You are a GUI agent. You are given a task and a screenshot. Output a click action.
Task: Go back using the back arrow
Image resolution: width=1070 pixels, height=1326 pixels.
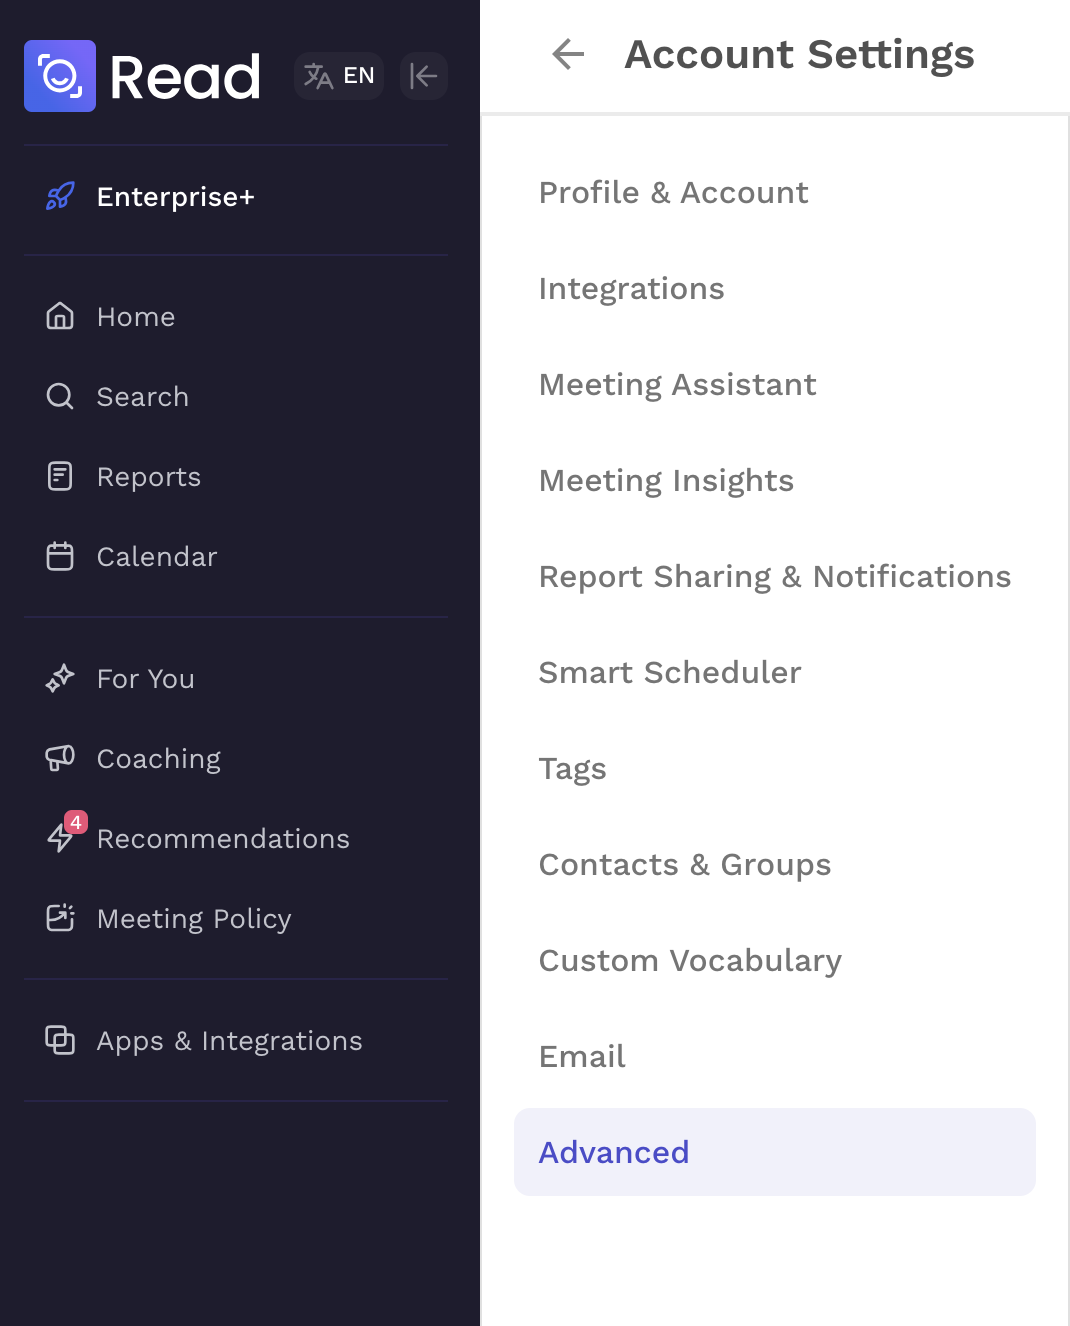[568, 54]
